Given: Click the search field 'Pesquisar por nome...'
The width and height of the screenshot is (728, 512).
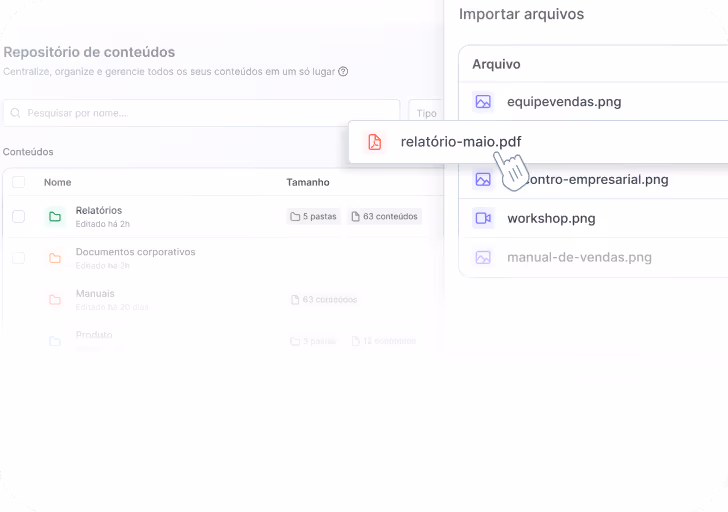Looking at the screenshot, I should click(202, 113).
